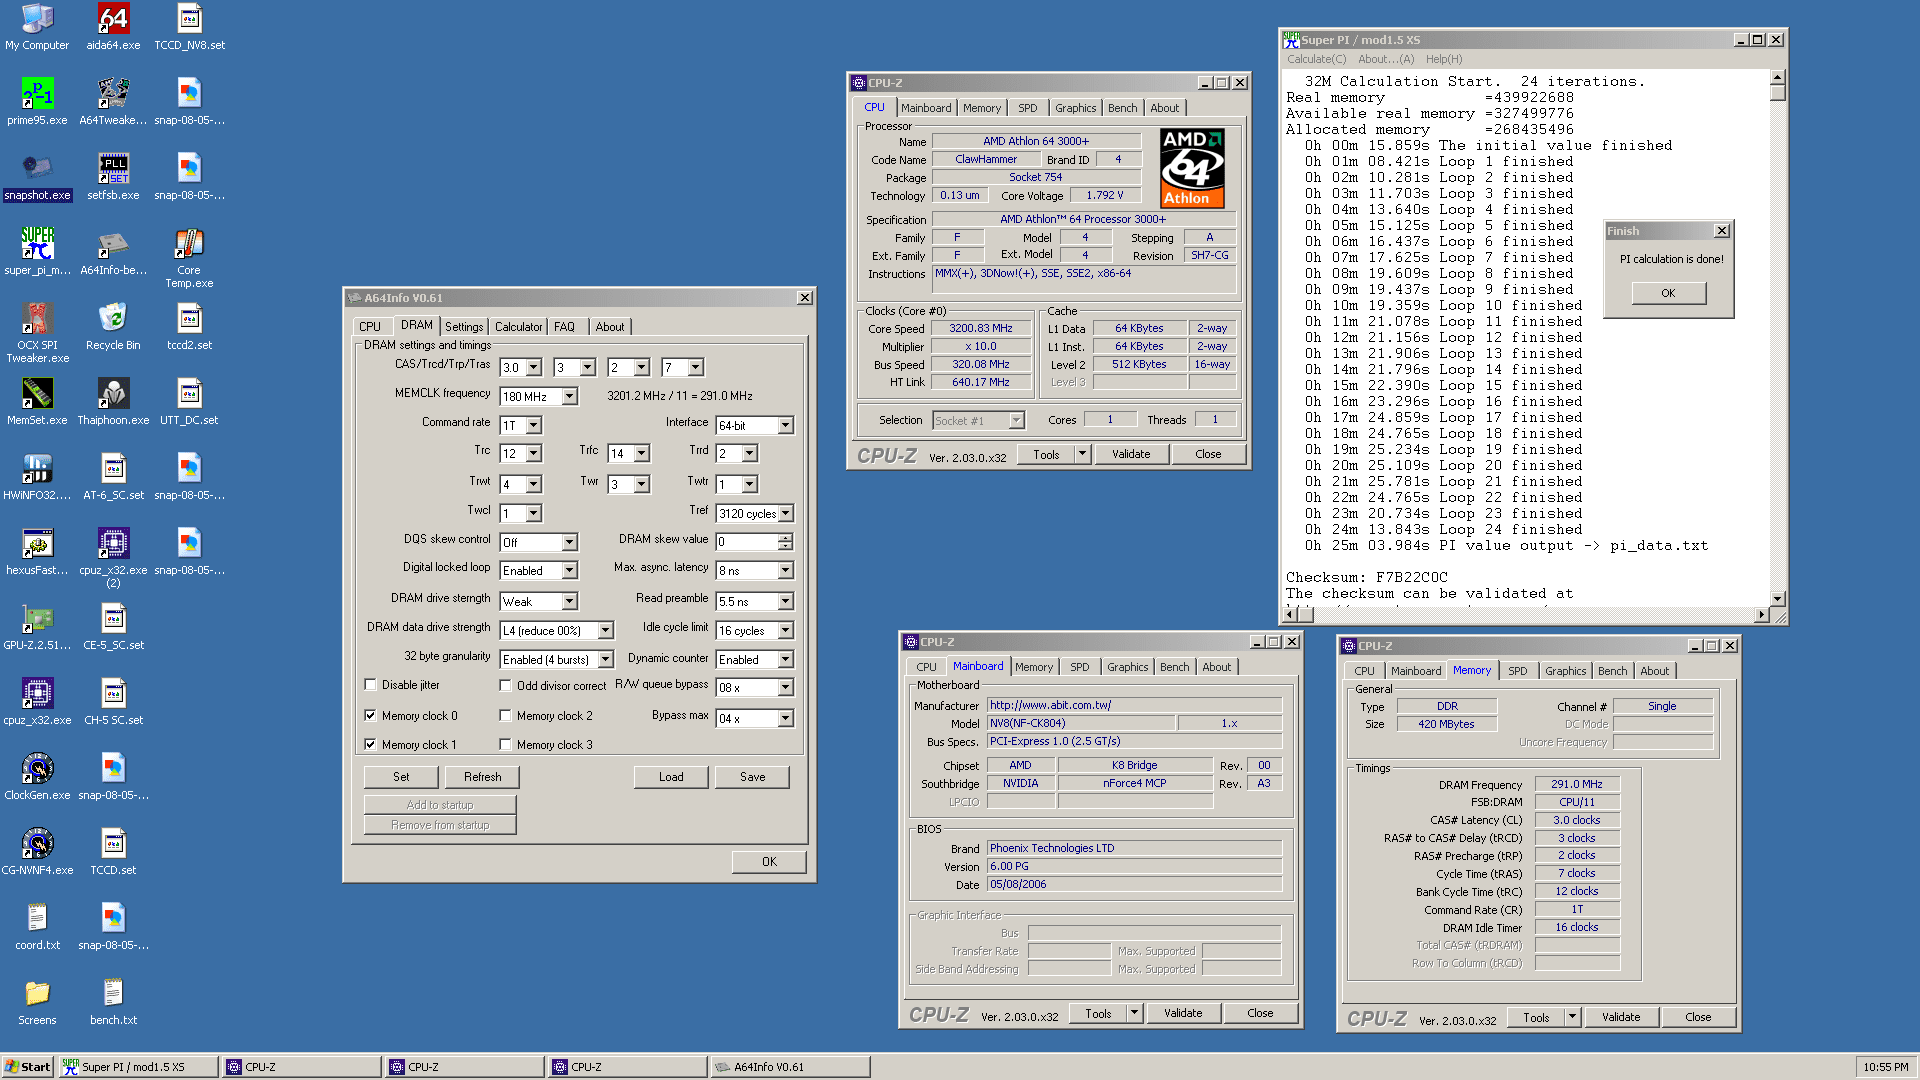Uncheck the Memory clock 1 checkbox
The width and height of the screenshot is (1920, 1080).
point(371,745)
